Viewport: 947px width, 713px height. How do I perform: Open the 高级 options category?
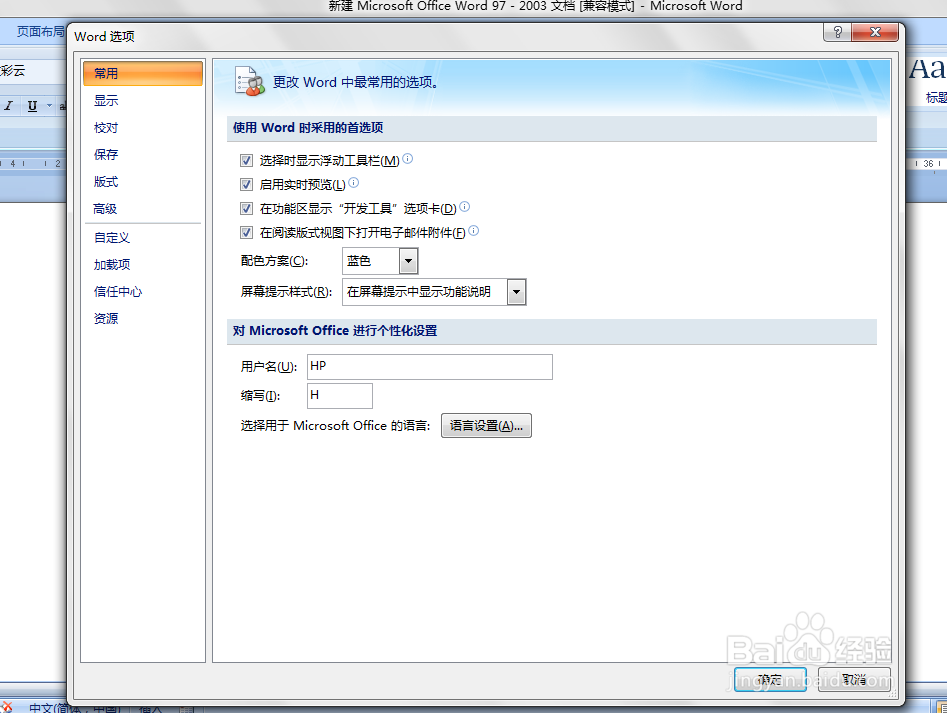[x=105, y=209]
